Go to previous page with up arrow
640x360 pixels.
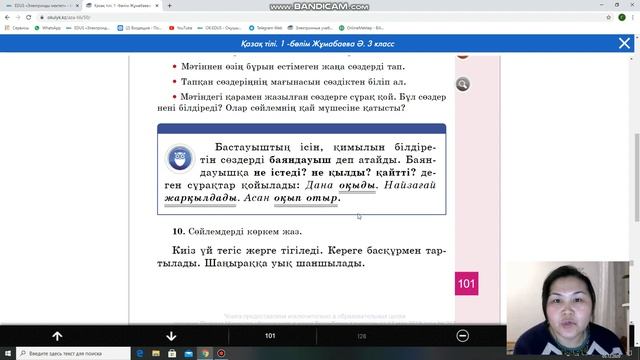[57, 336]
